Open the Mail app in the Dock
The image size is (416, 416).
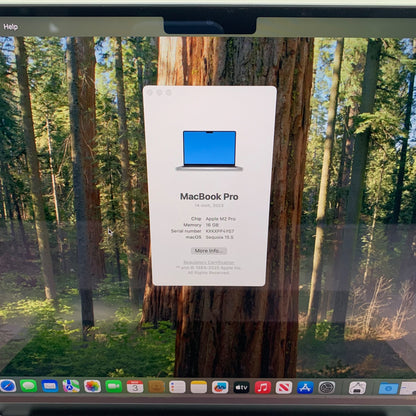[50, 386]
